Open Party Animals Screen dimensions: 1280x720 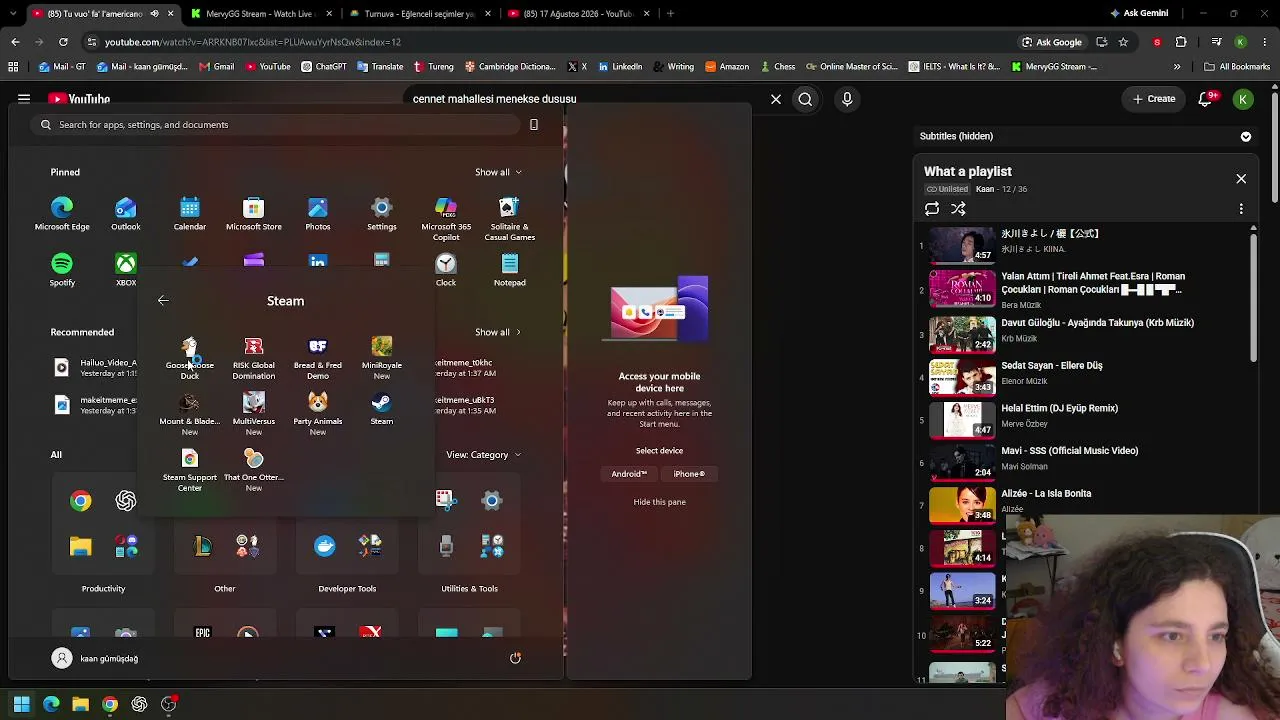tap(317, 413)
